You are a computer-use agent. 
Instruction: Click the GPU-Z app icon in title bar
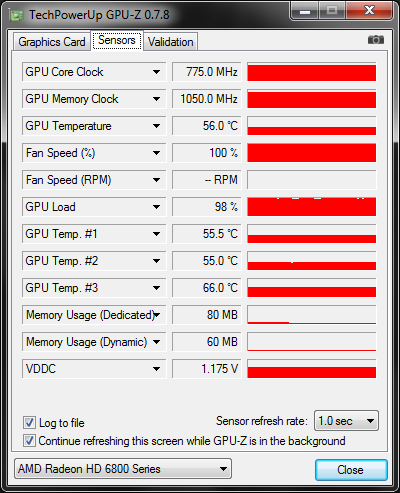click(16, 15)
